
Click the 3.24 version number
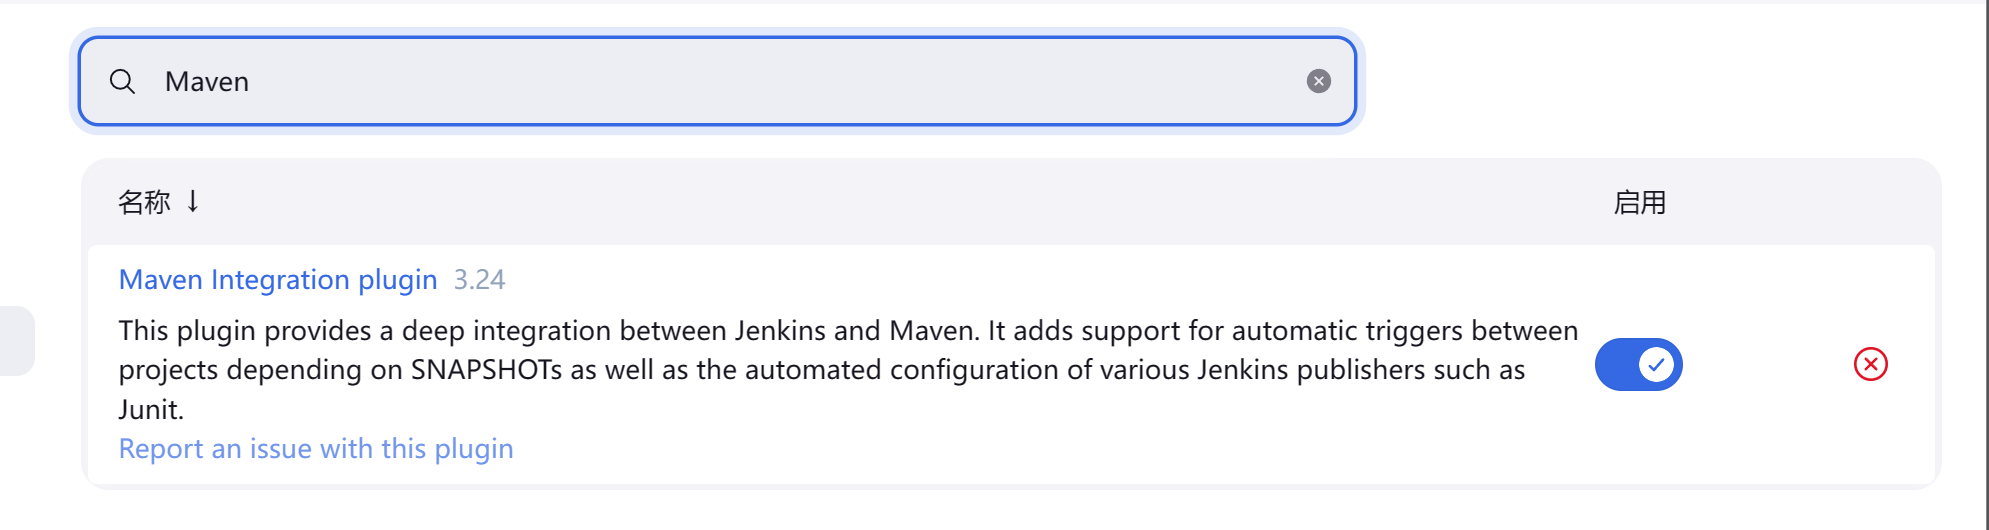point(479,280)
